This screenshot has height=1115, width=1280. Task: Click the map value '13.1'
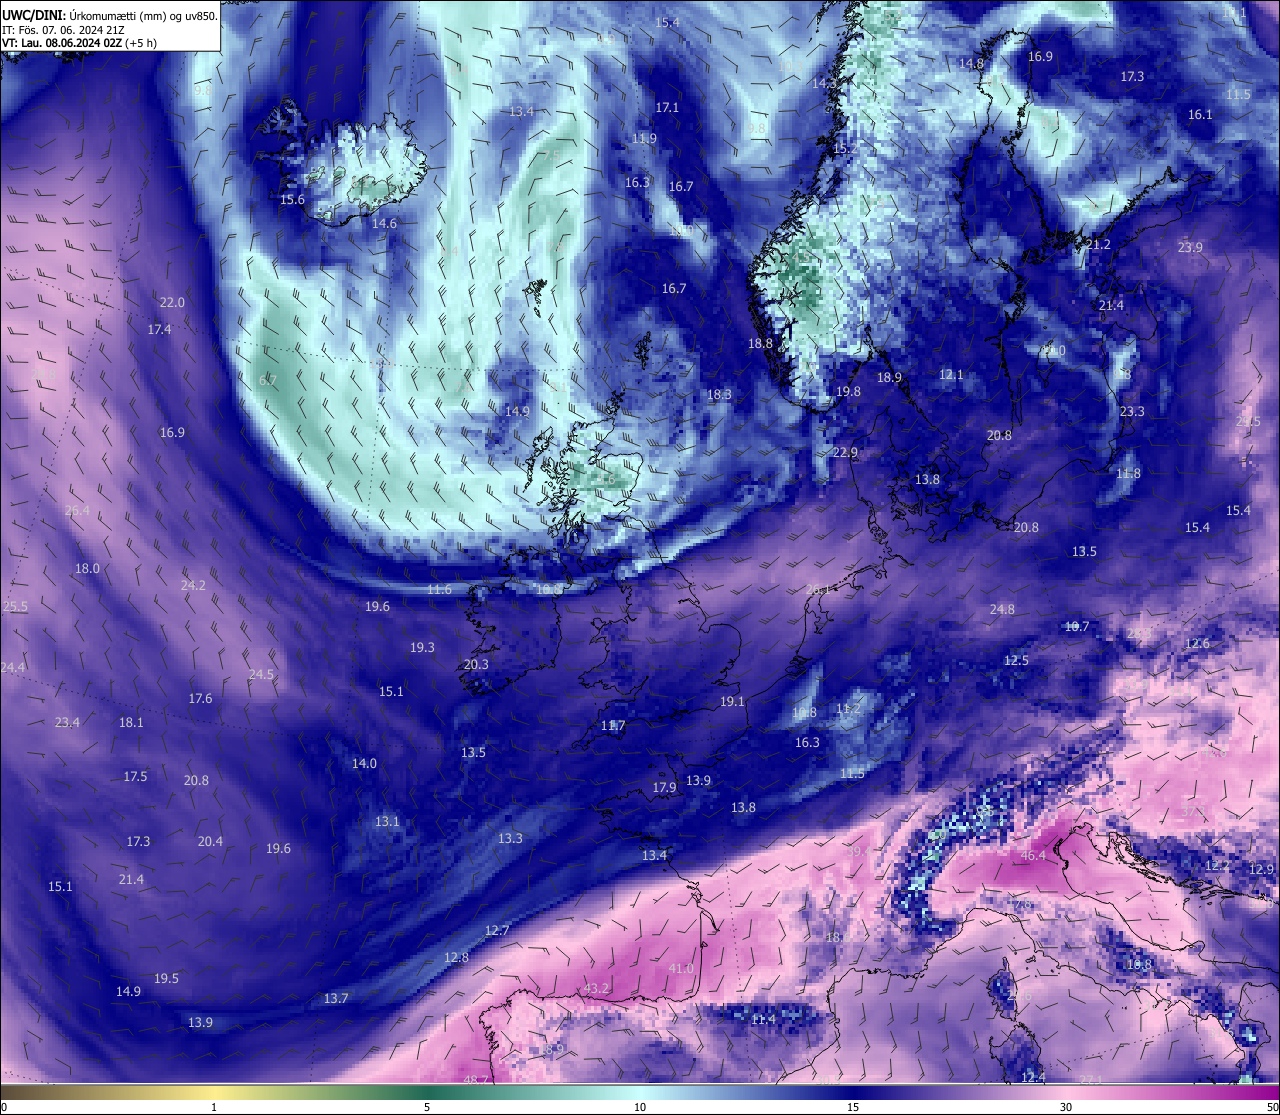tap(387, 821)
